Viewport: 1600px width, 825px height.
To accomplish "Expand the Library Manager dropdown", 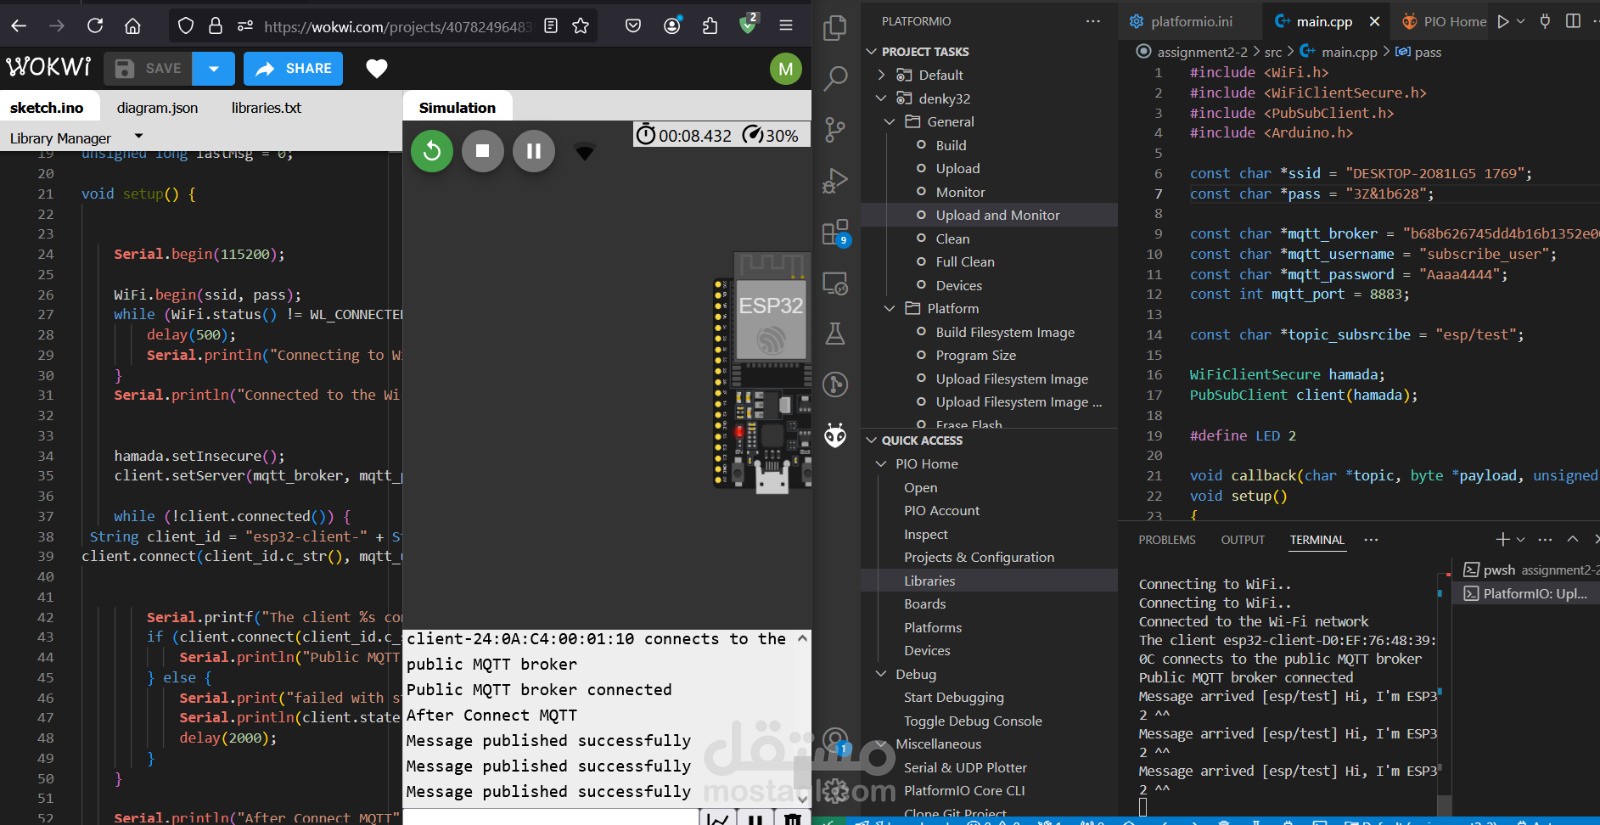I will point(138,137).
